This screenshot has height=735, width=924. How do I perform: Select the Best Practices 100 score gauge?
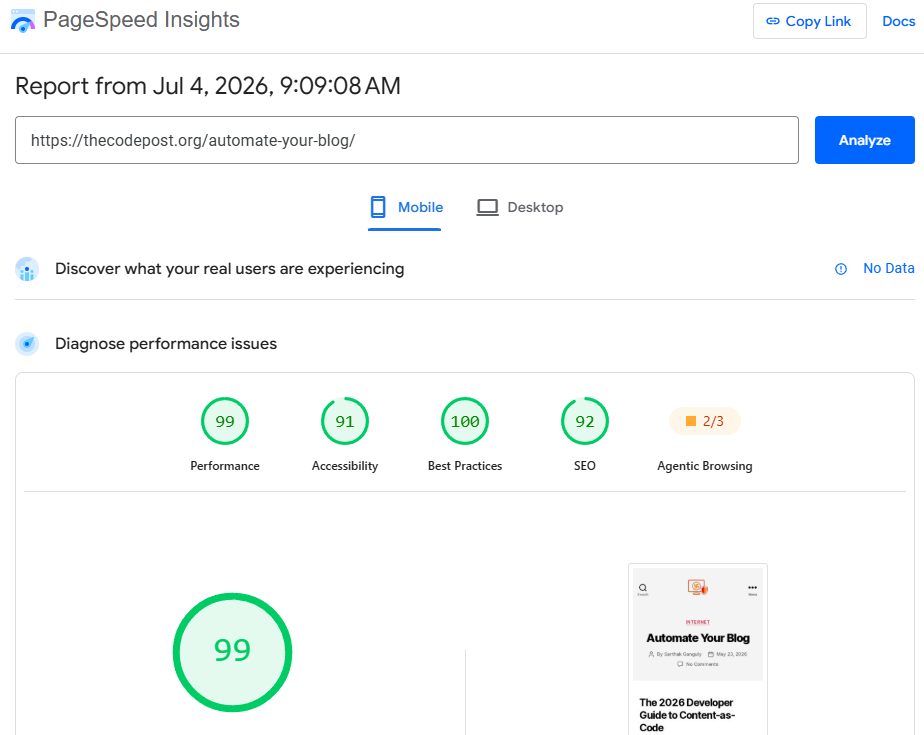click(x=465, y=421)
